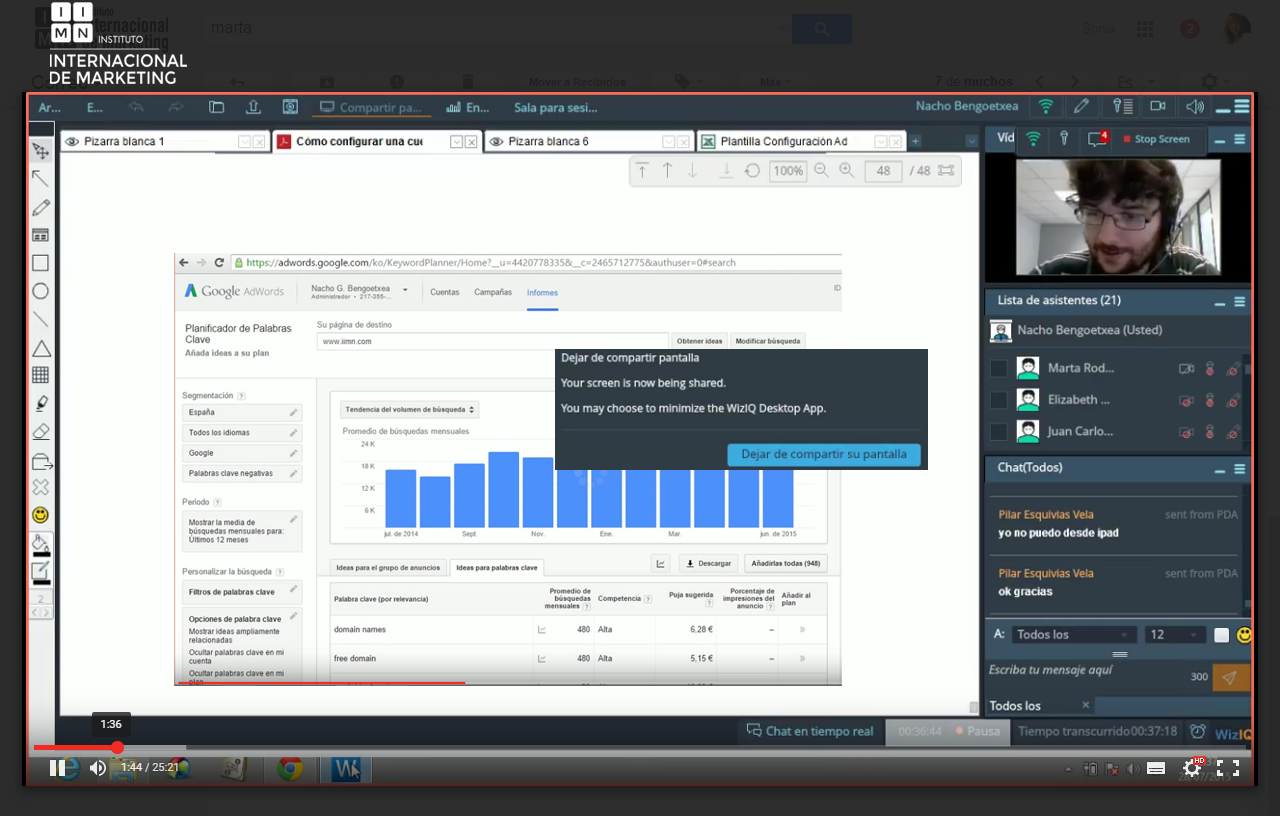The image size is (1280, 816).
Task: Open Chat(Todos) panel menu icon
Action: 1240,469
